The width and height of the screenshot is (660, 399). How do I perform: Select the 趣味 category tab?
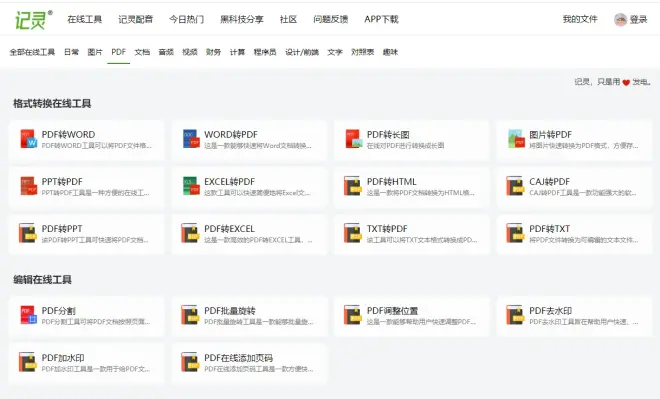point(390,52)
